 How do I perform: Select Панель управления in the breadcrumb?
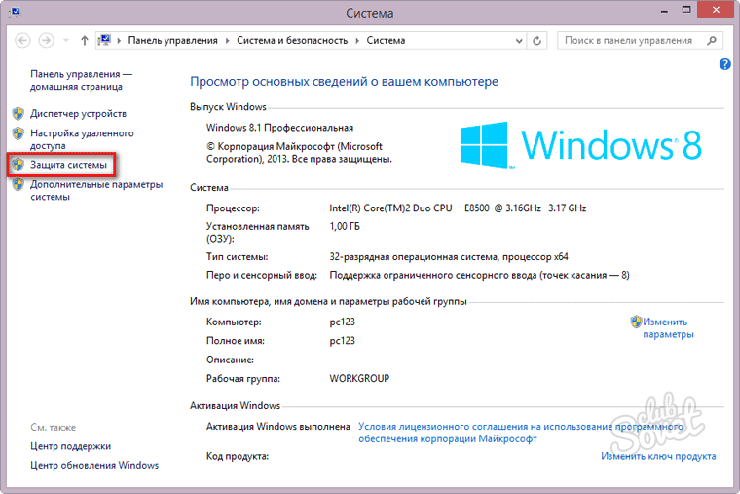coord(172,41)
